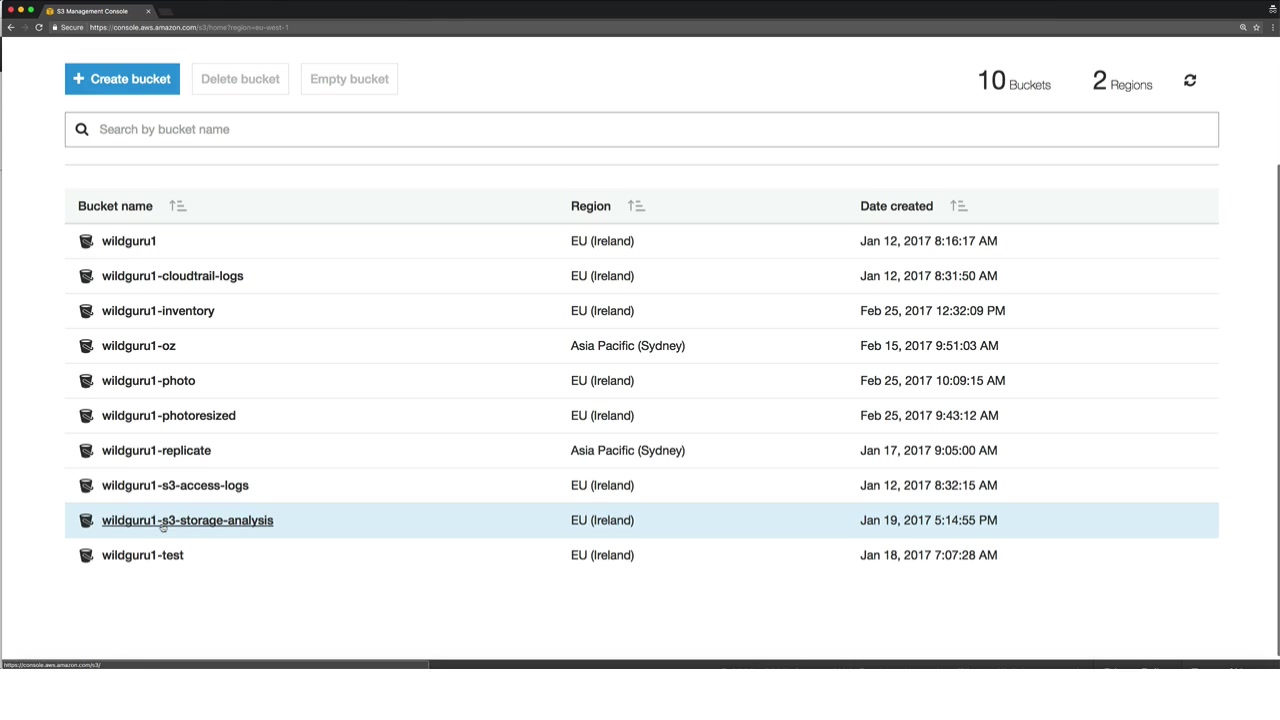1280x720 pixels.
Task: Click the browser address bar URL
Action: coord(189,27)
